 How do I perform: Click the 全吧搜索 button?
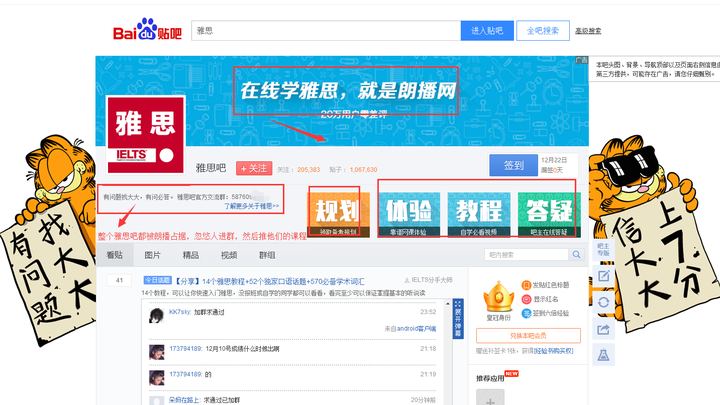(543, 31)
